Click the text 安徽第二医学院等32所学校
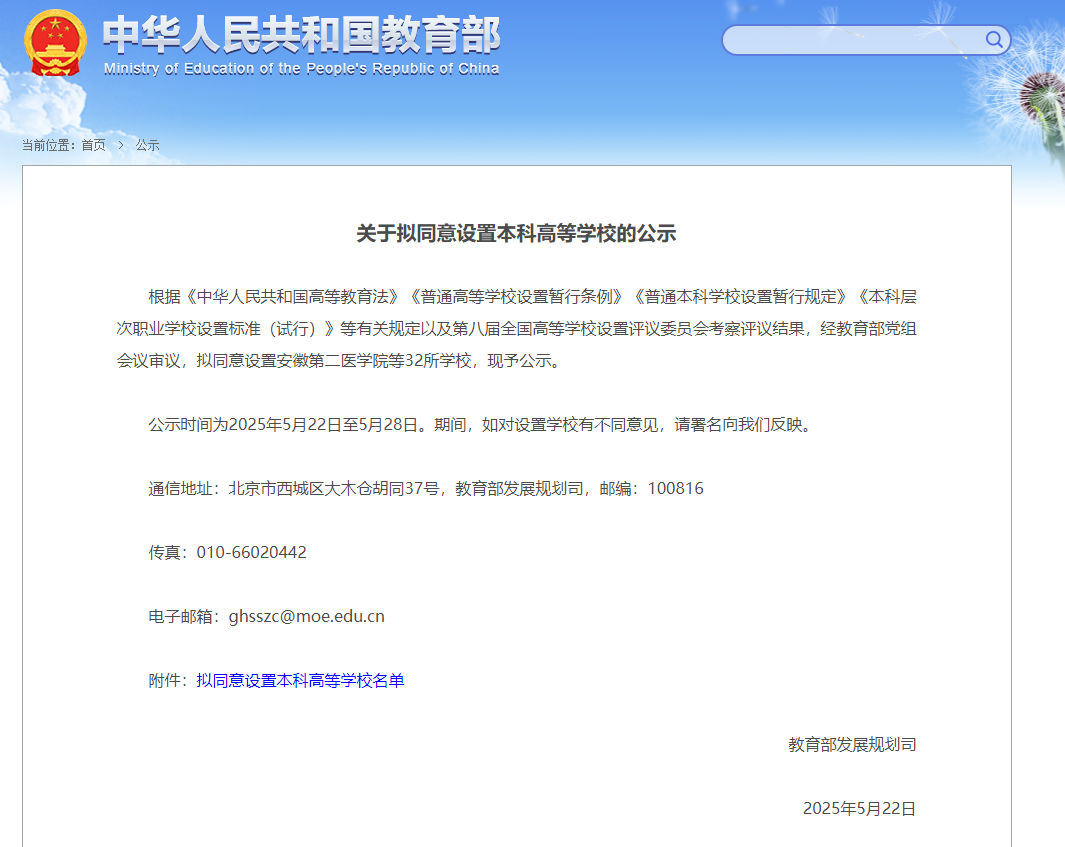This screenshot has width=1065, height=847. (x=374, y=361)
